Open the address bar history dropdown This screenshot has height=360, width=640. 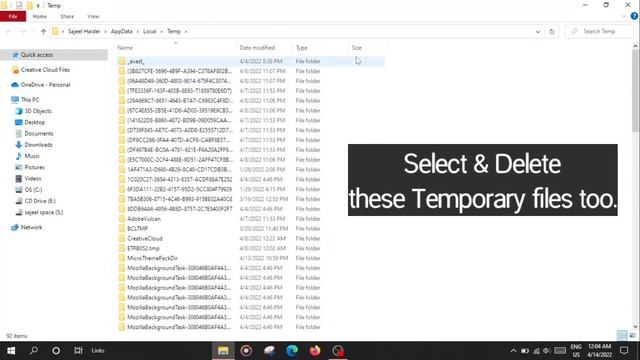[538, 31]
